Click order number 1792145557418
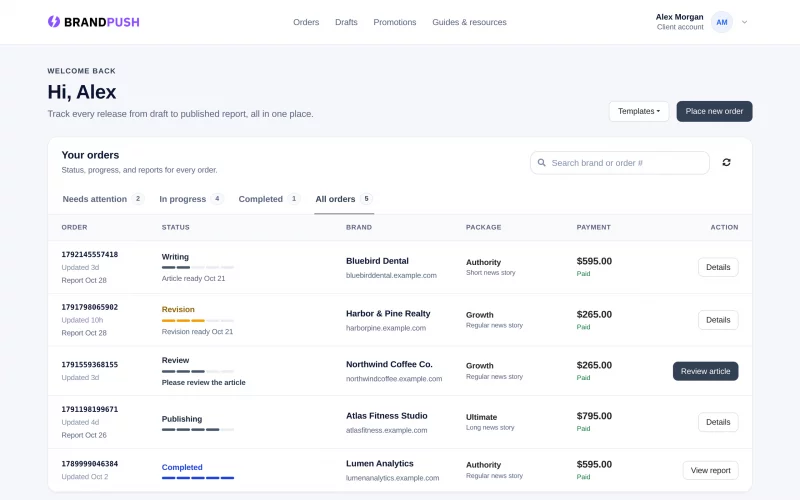This screenshot has width=800, height=500. click(90, 254)
